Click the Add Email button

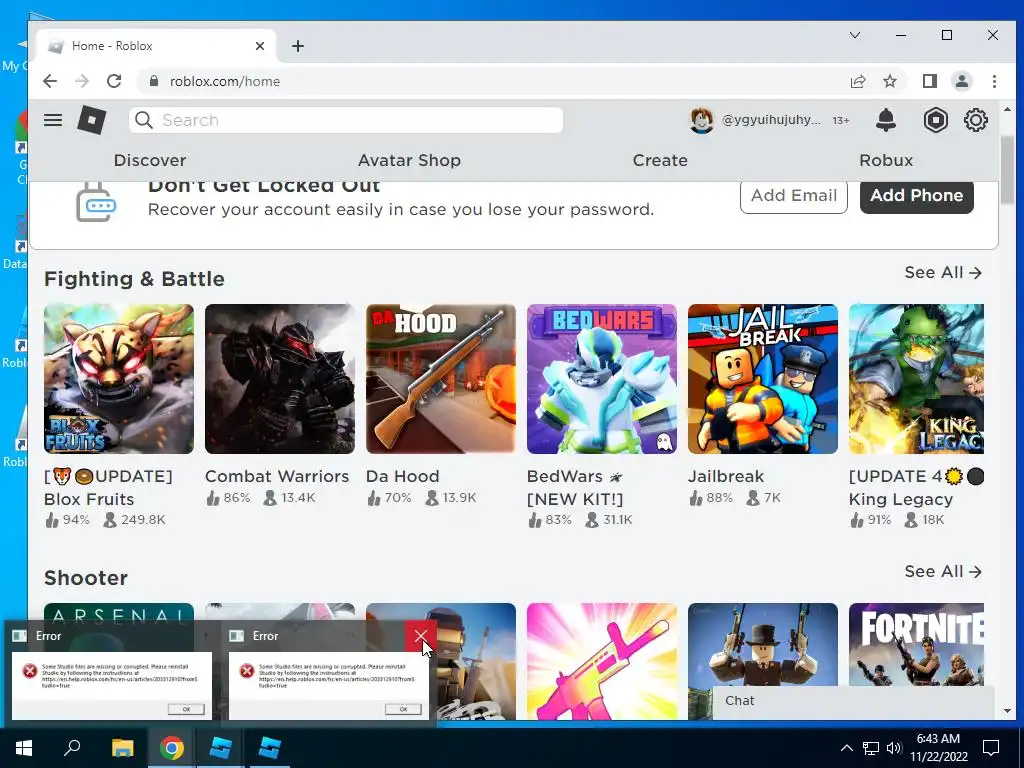(x=793, y=195)
